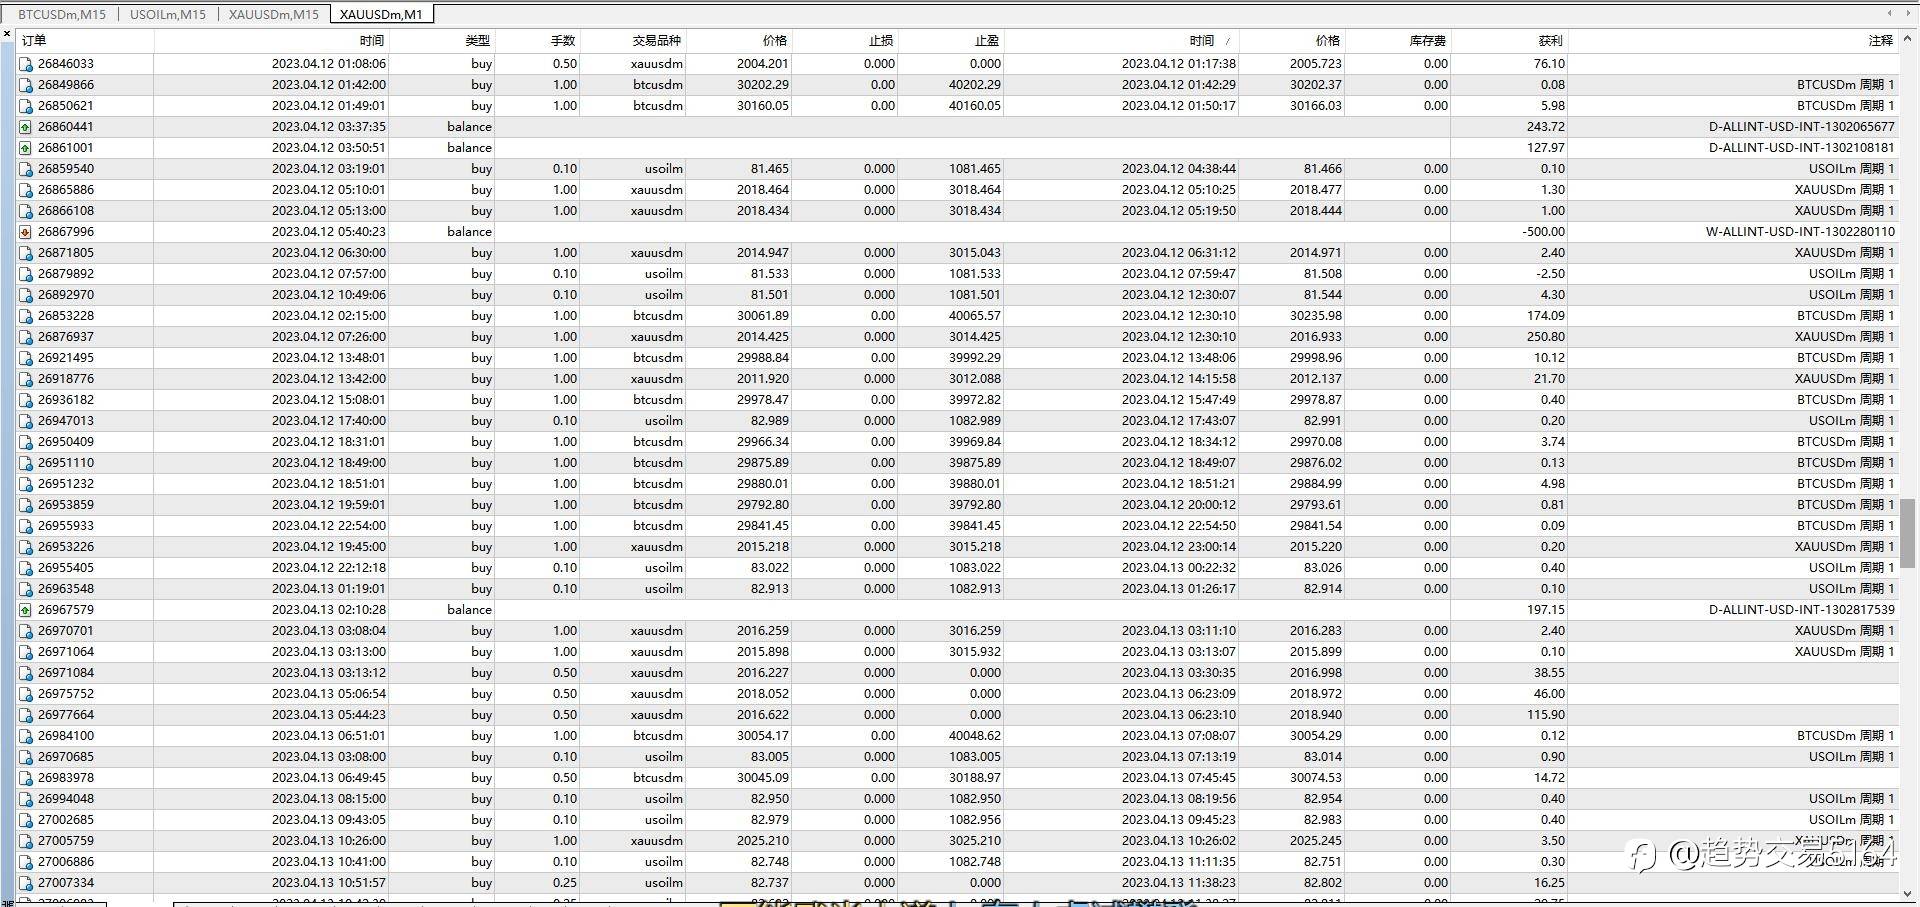This screenshot has height=907, width=1920.
Task: Click the order icon for 26865886
Action: pos(26,190)
